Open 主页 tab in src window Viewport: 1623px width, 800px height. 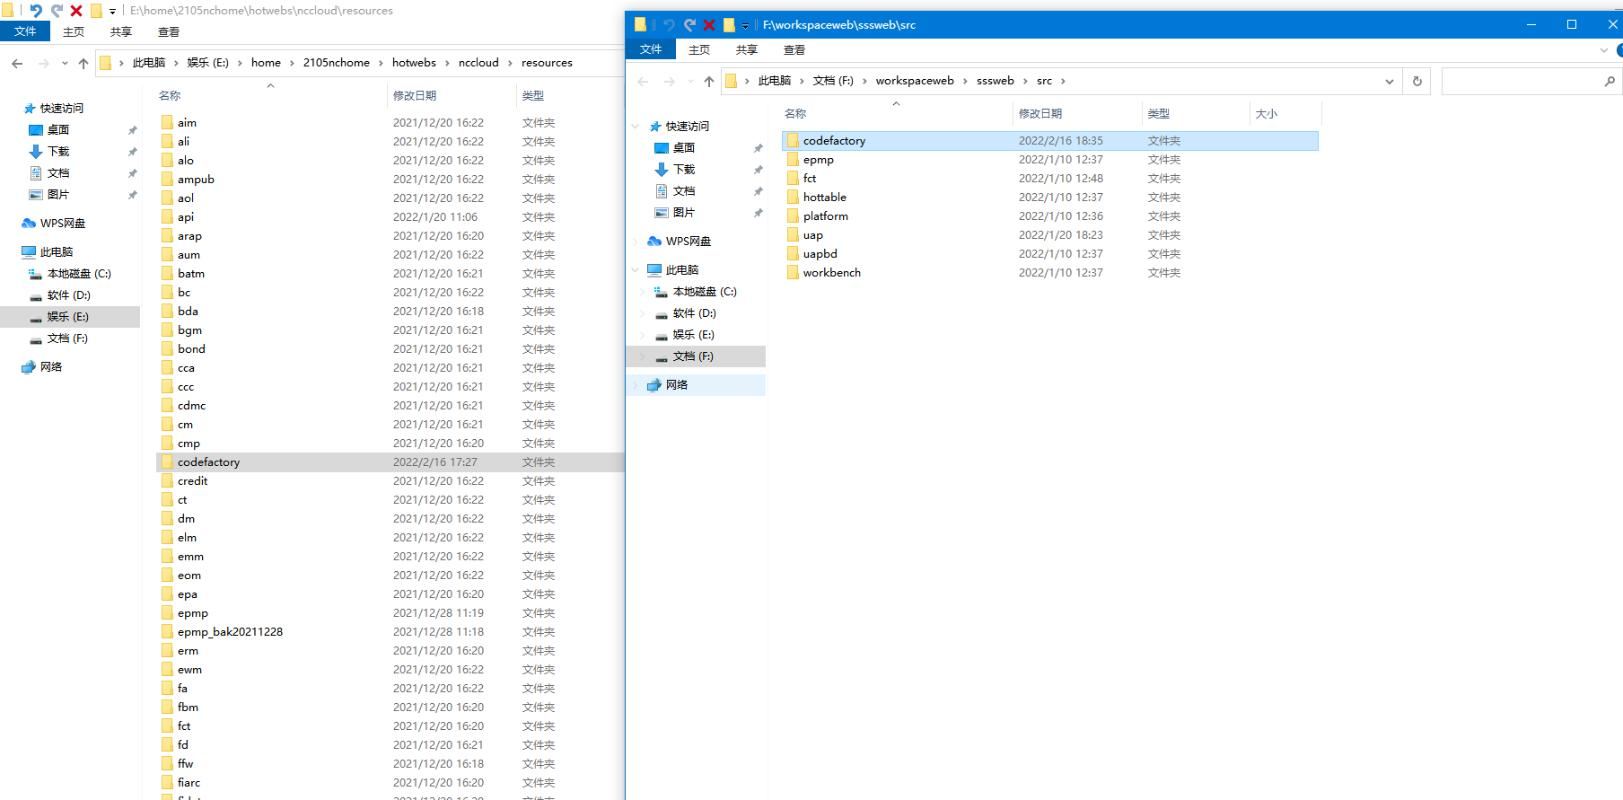[699, 50]
